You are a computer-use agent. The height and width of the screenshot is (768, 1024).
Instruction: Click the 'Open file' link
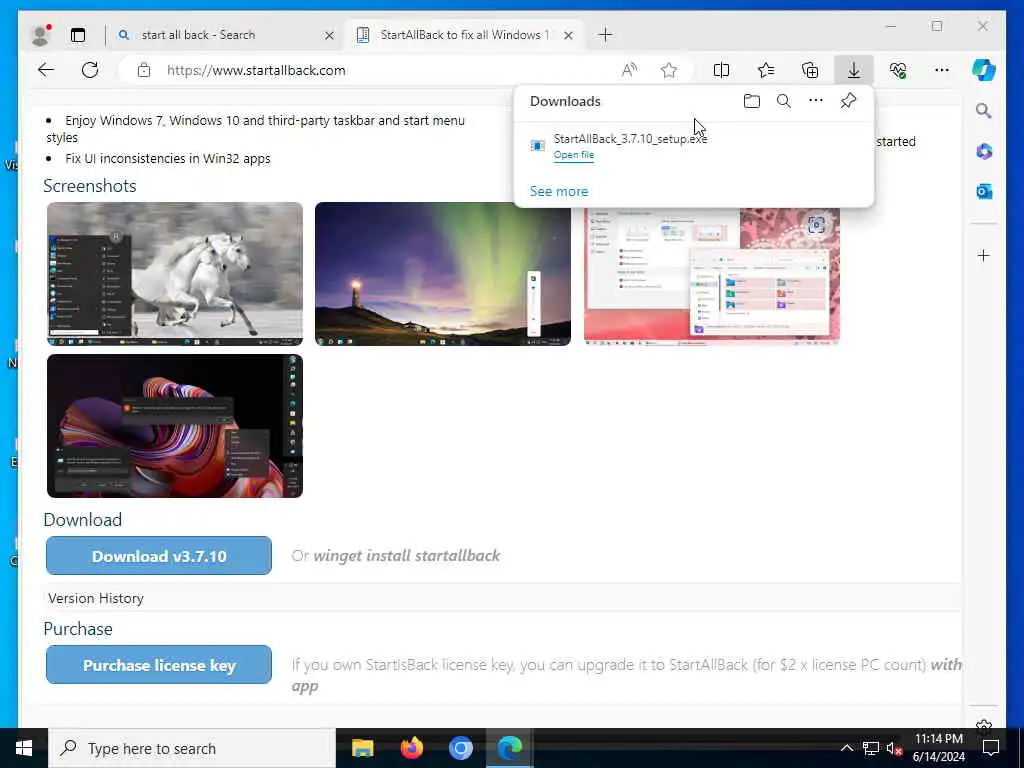[x=574, y=155]
